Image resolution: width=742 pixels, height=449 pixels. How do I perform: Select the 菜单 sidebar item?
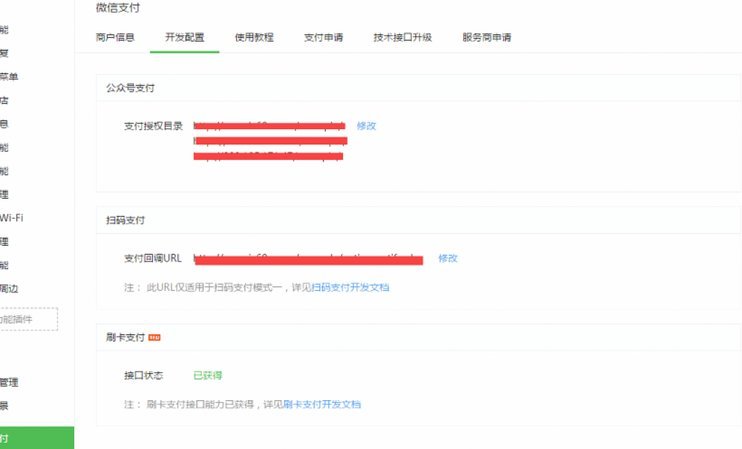(x=9, y=77)
